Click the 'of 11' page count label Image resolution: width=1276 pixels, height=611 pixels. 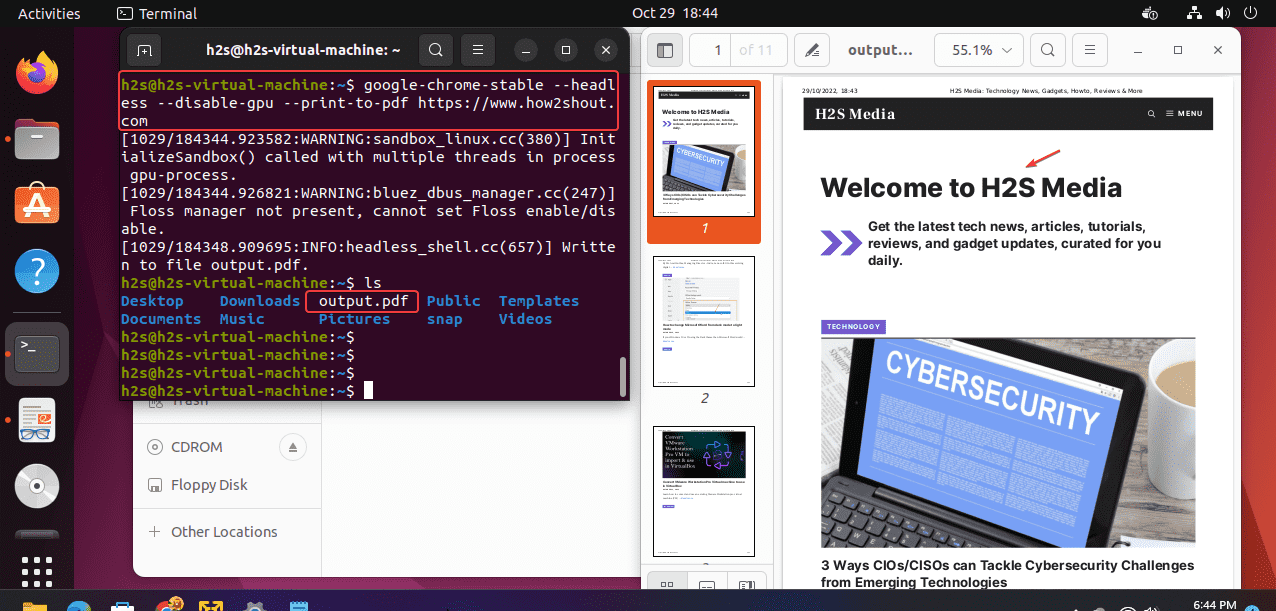click(756, 50)
